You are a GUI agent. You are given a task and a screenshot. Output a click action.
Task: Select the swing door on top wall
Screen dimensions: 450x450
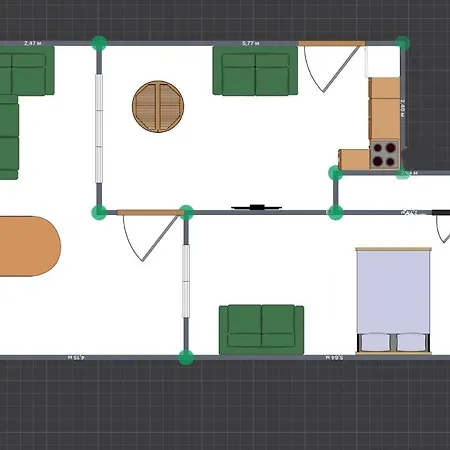coord(332,67)
